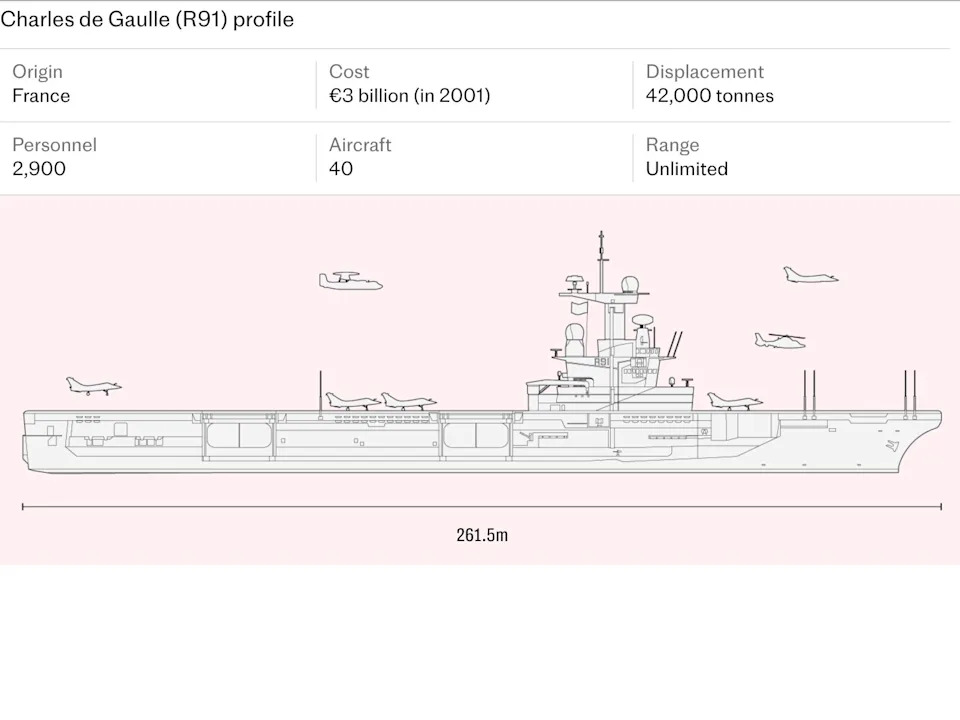Select the Origin section header
This screenshot has height=720, width=960.
click(37, 71)
